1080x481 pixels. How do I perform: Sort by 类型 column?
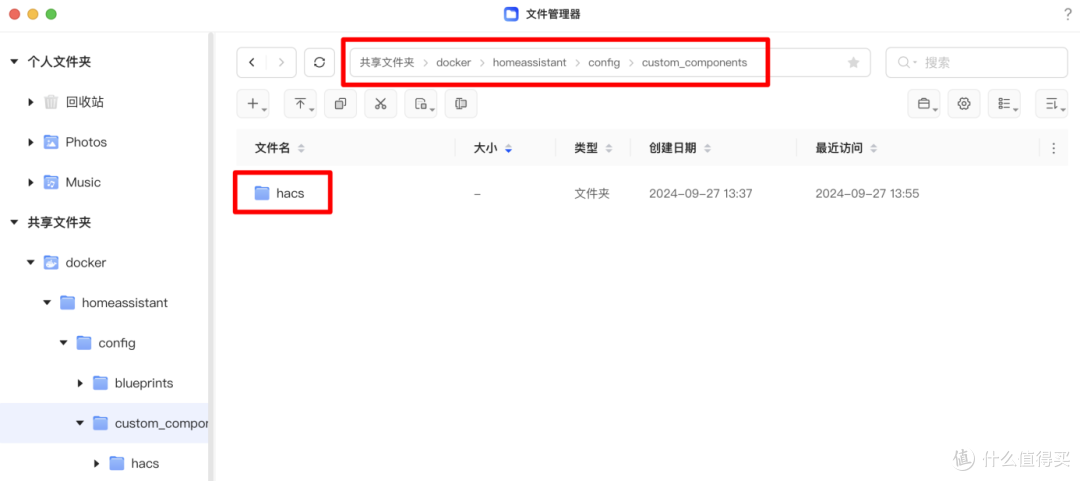(x=592, y=148)
